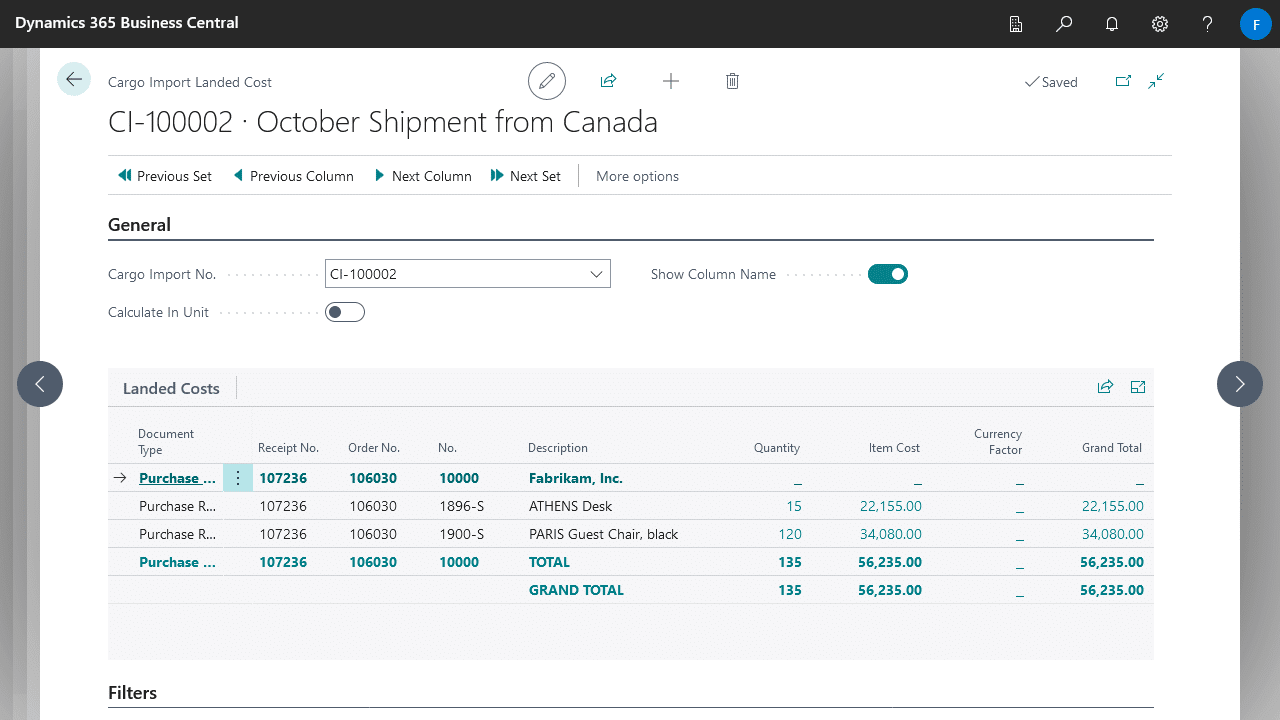Screen dimensions: 1280x720
Task: Click Previous Set action
Action: click(x=165, y=176)
